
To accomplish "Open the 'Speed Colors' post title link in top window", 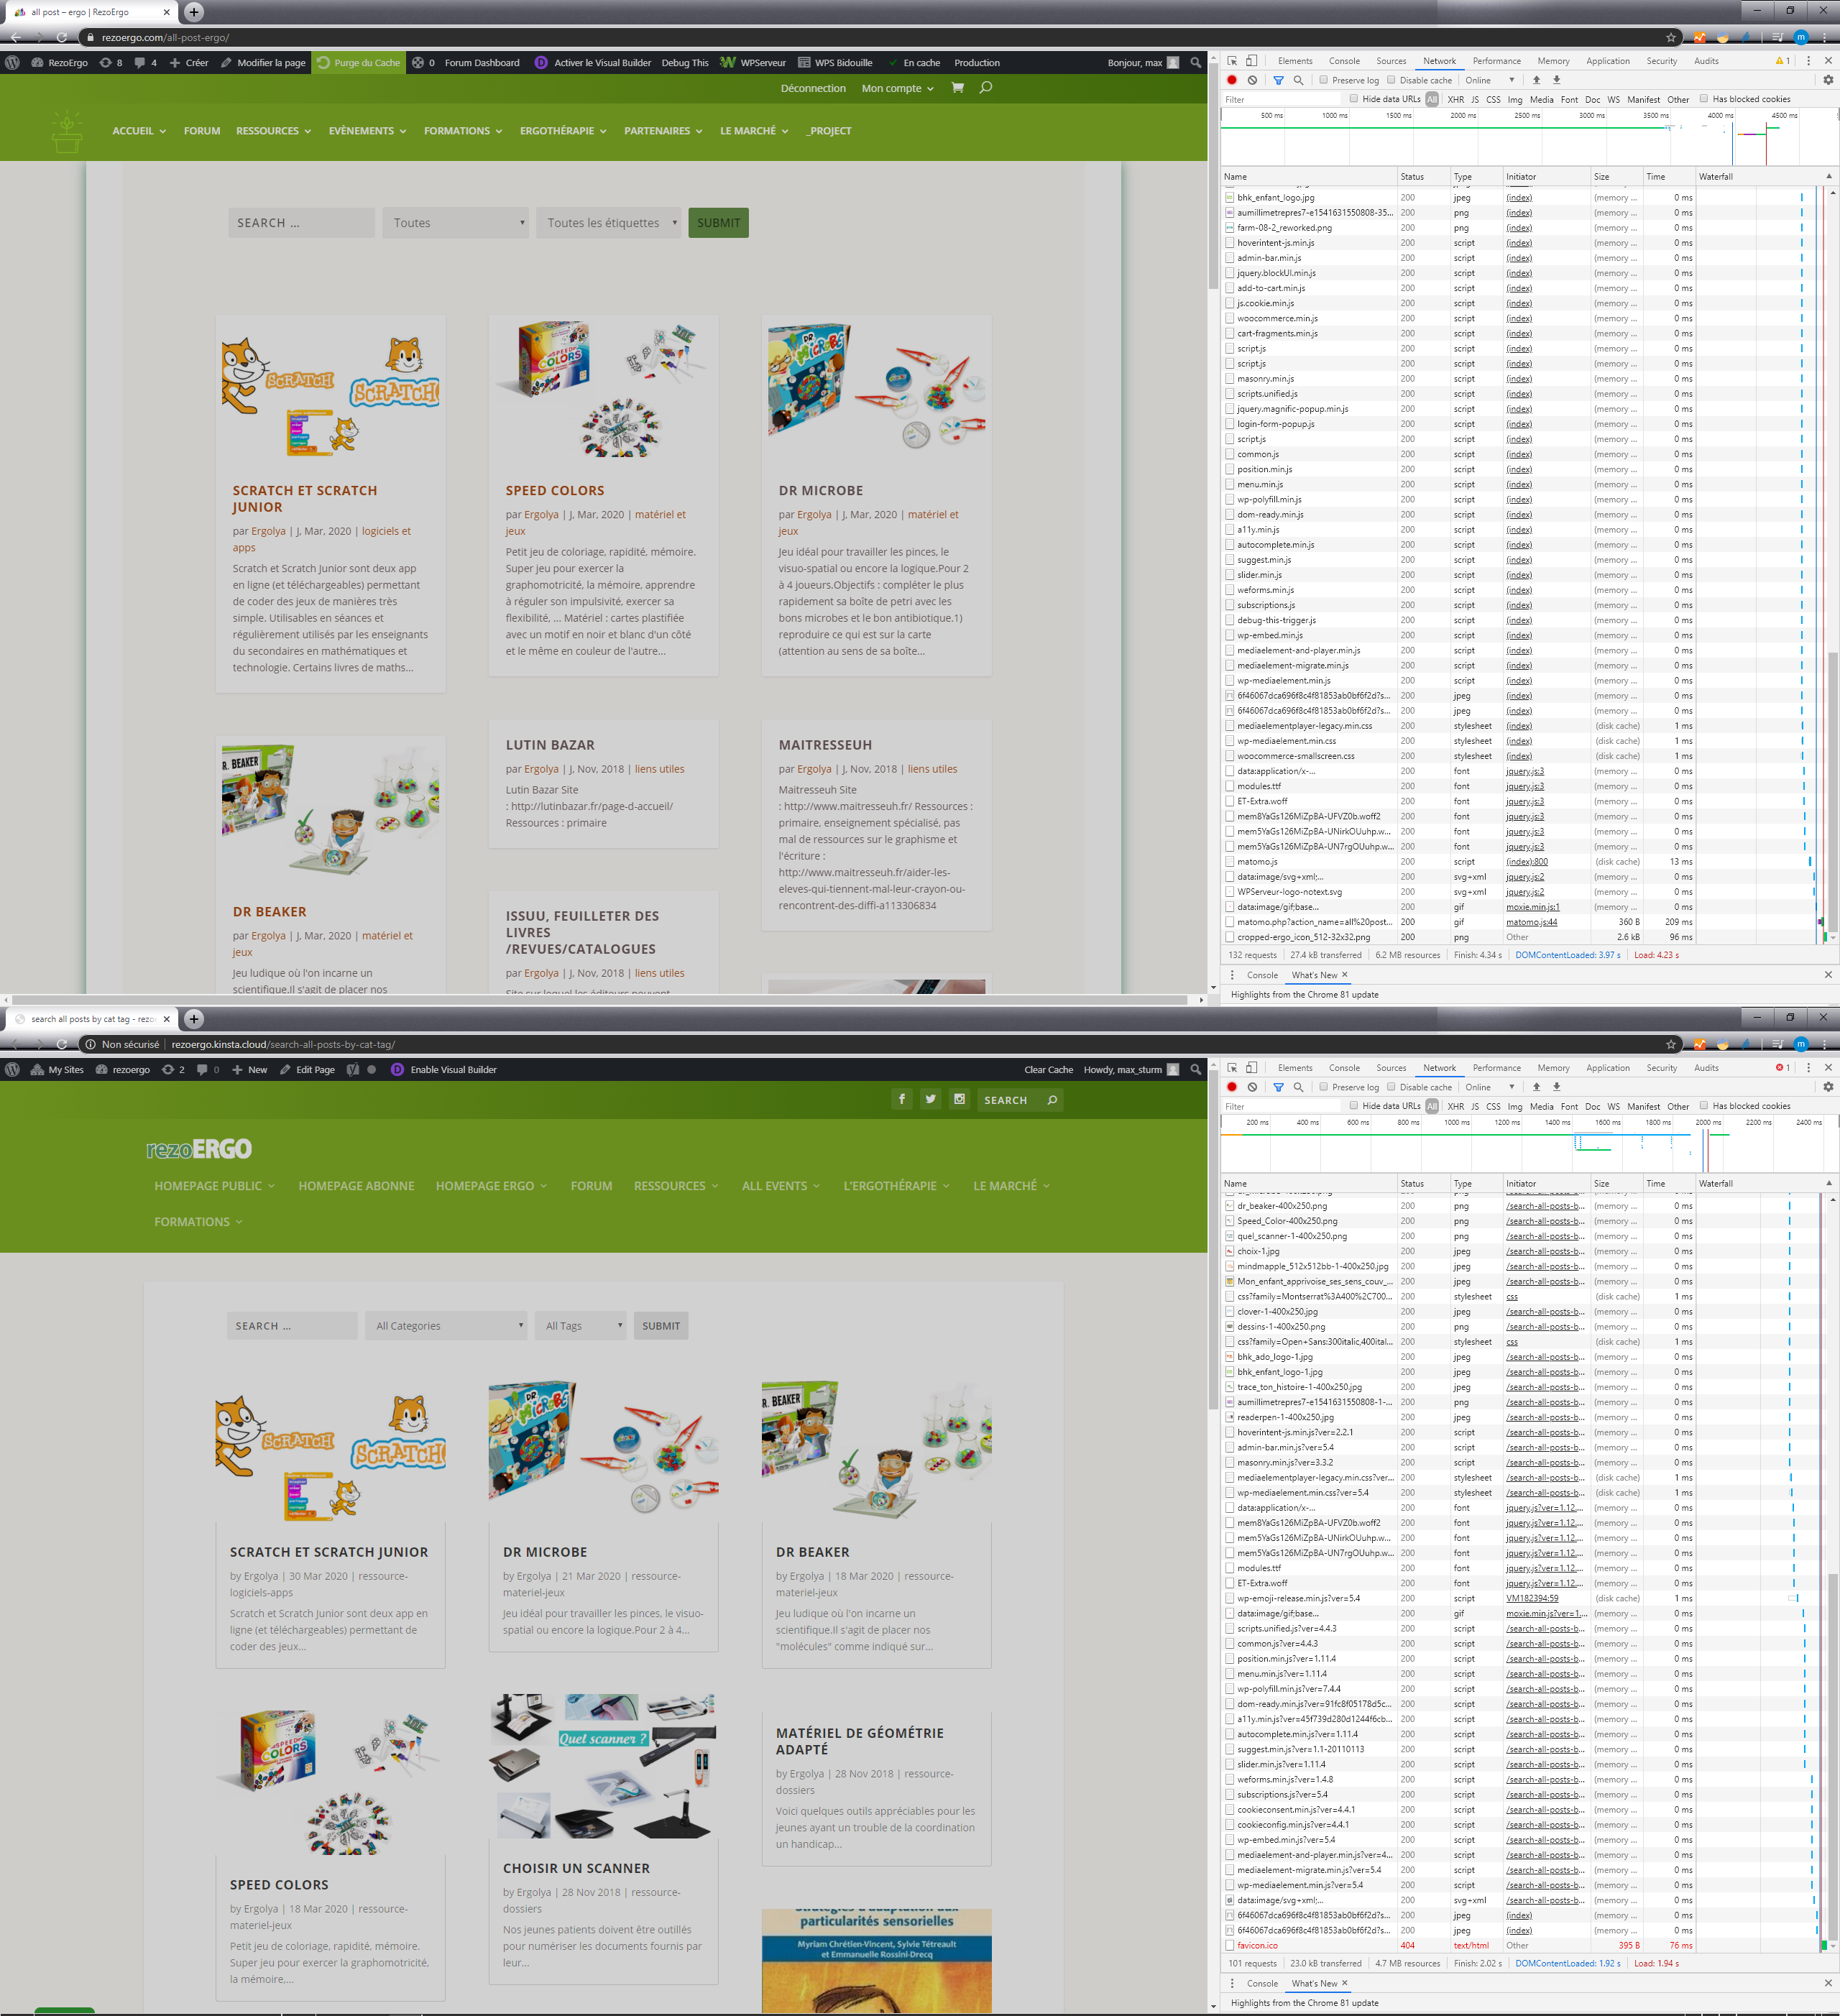I will [555, 491].
